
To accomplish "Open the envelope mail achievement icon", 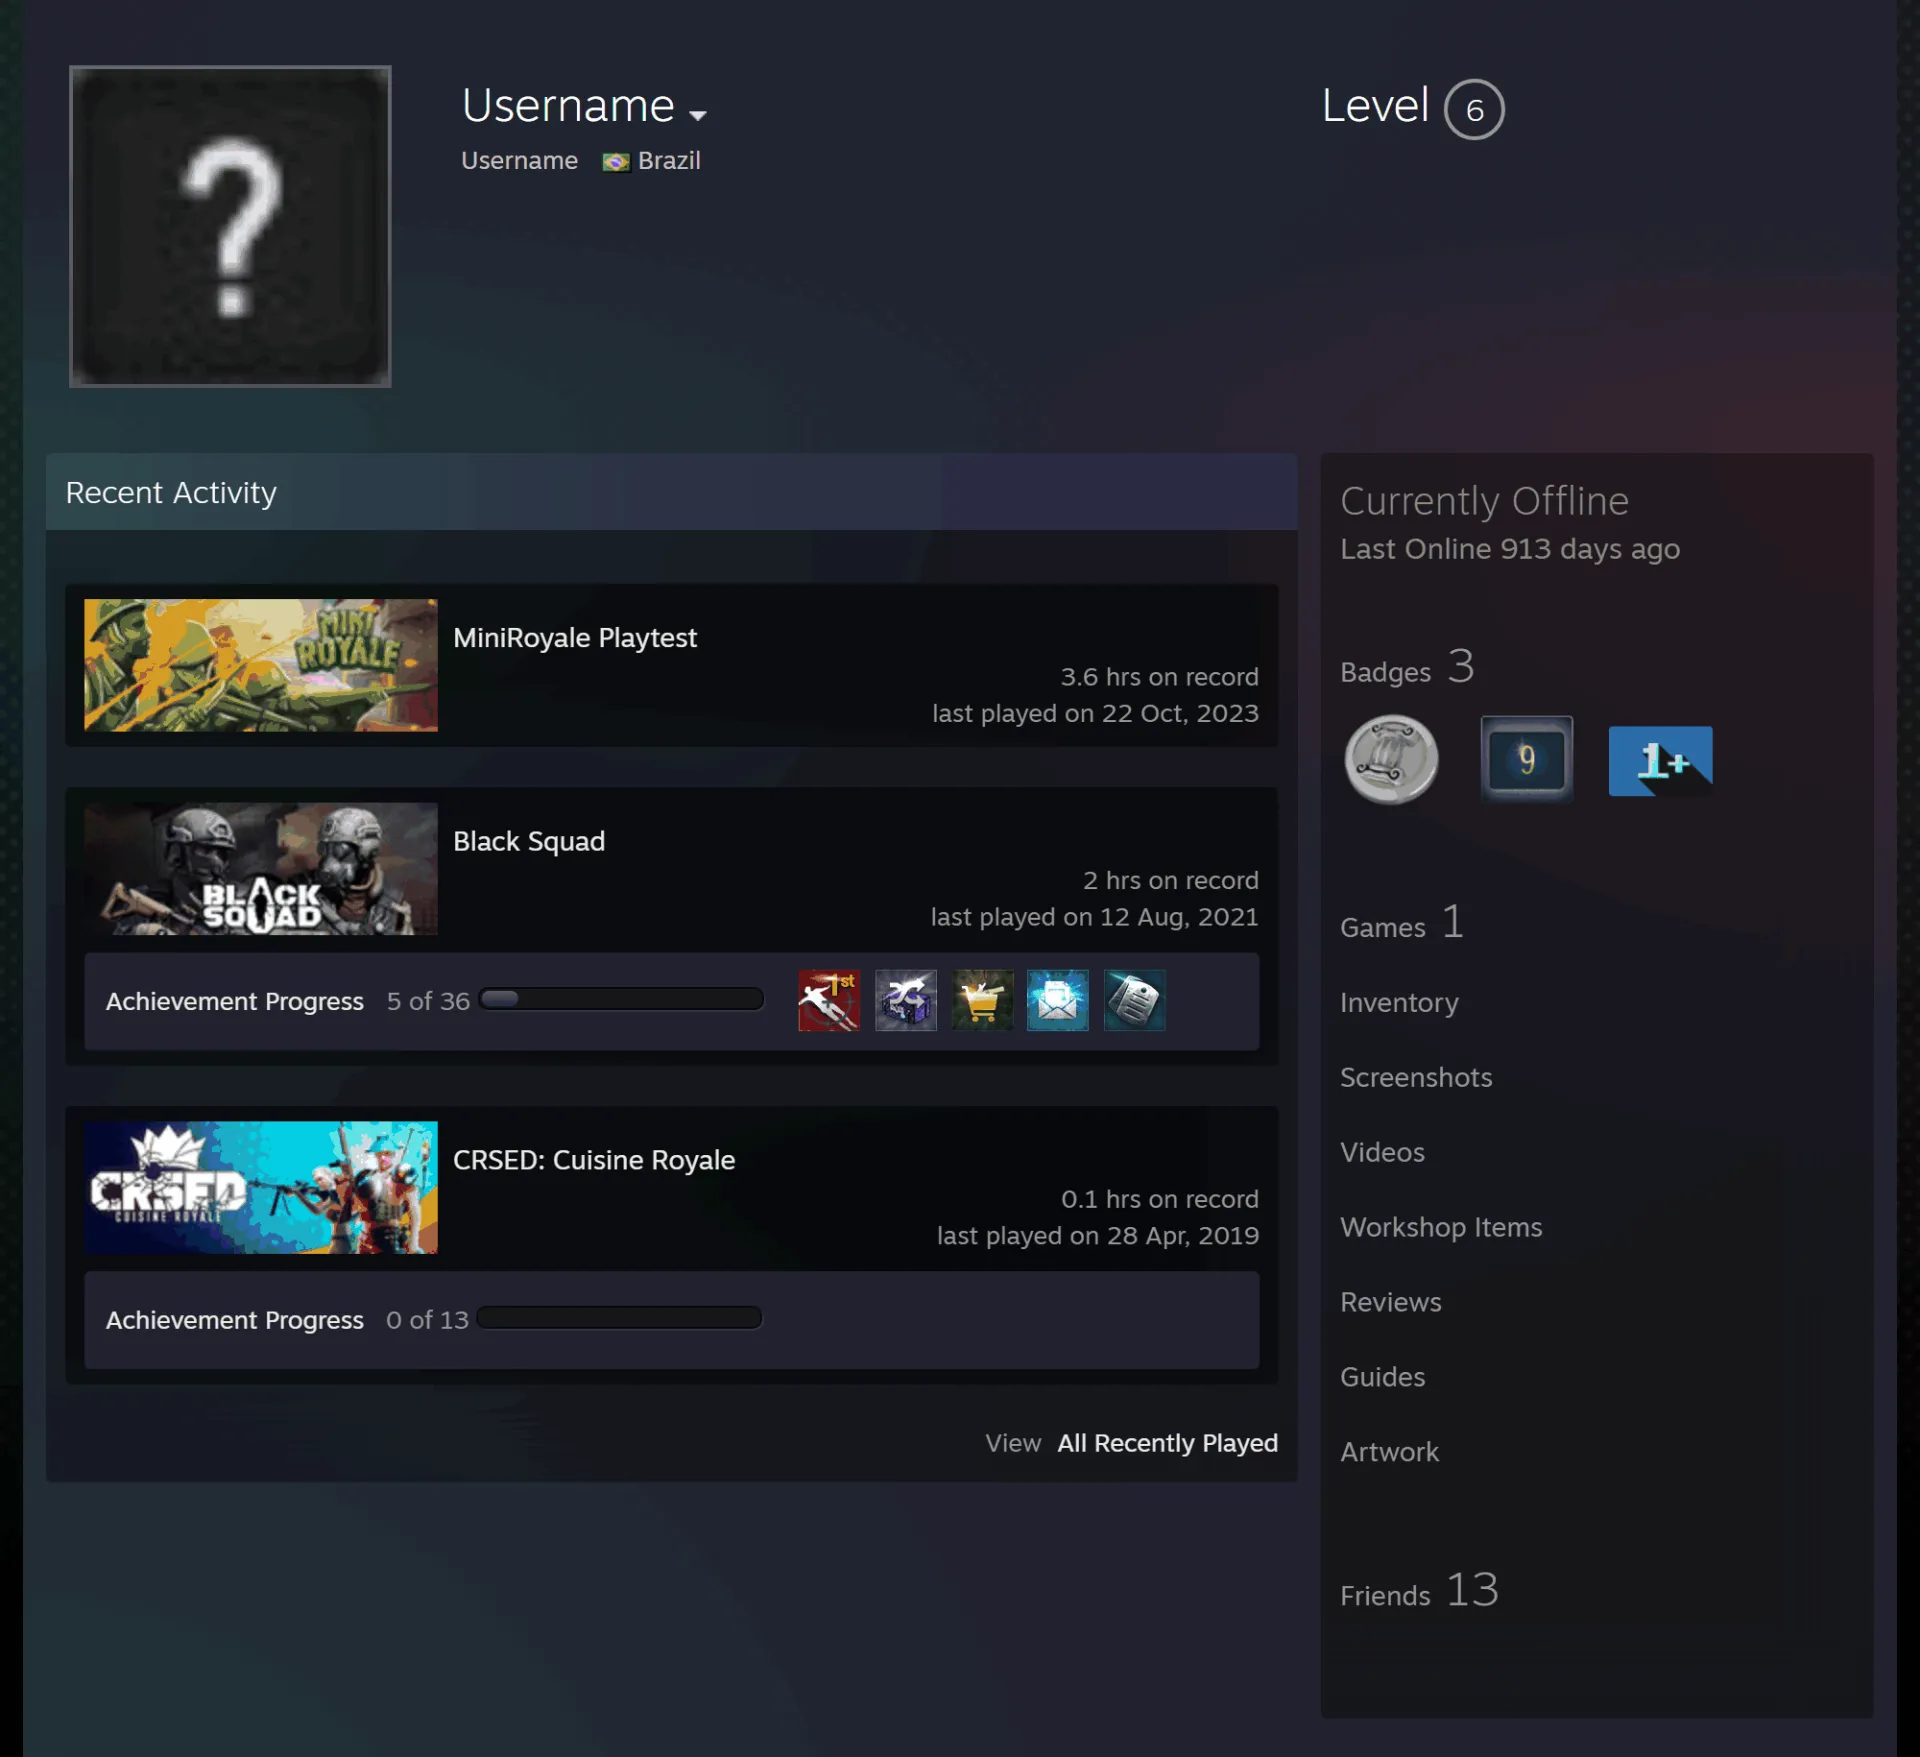I will [x=1058, y=1000].
